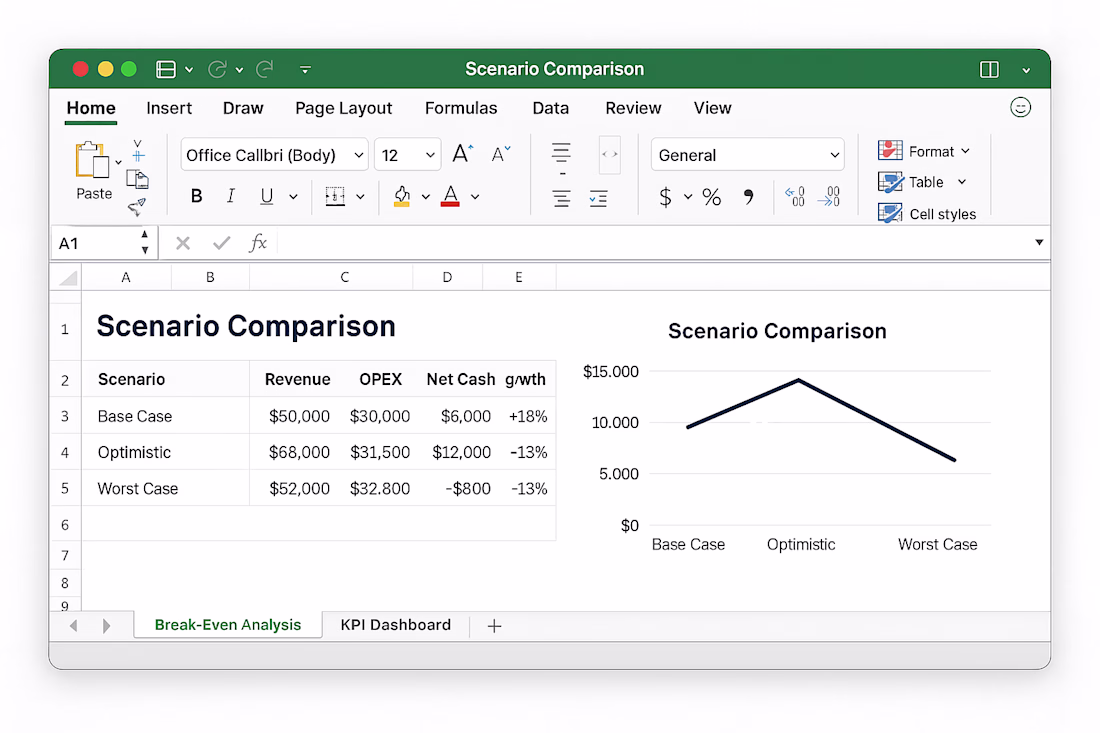Open the Page Layout ribbon tab

(x=344, y=108)
